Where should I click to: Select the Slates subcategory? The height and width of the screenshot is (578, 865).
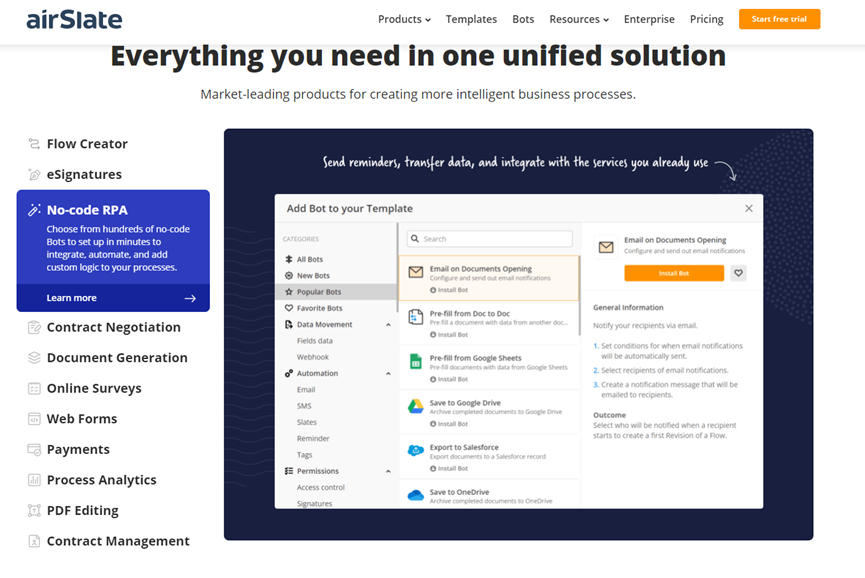tap(307, 422)
